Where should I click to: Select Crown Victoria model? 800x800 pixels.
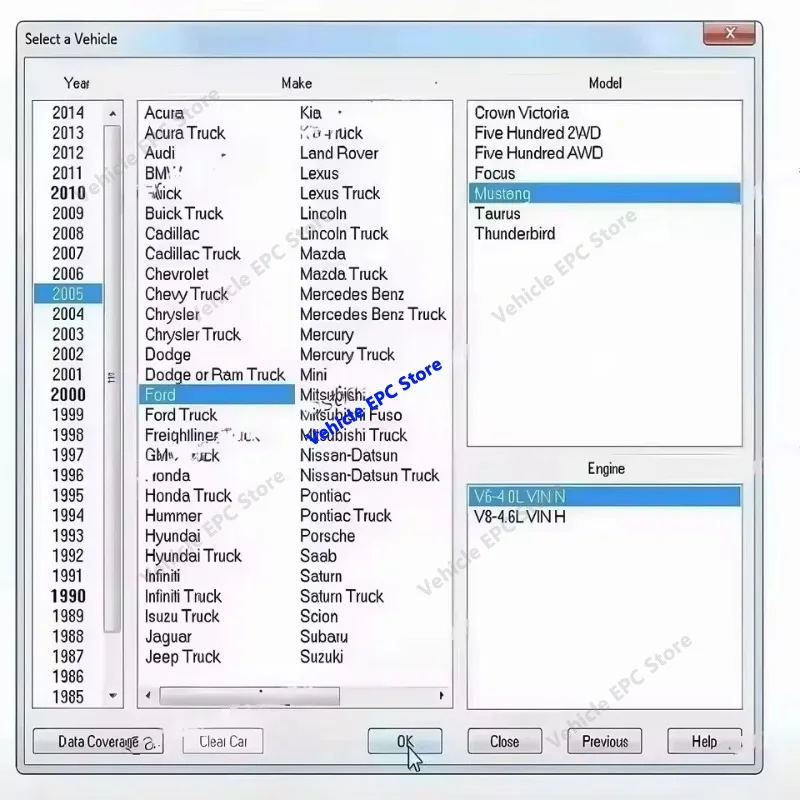(521, 113)
